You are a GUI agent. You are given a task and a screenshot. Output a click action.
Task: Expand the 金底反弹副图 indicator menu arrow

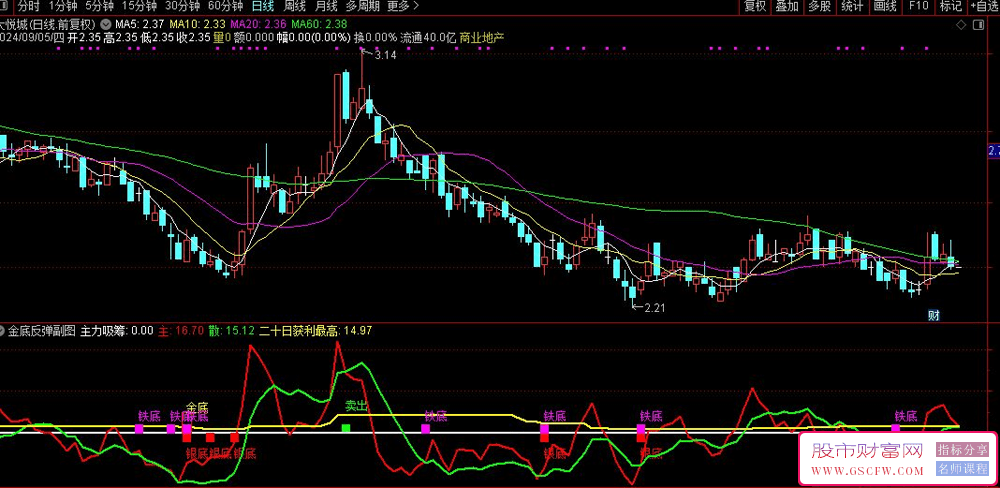4,329
